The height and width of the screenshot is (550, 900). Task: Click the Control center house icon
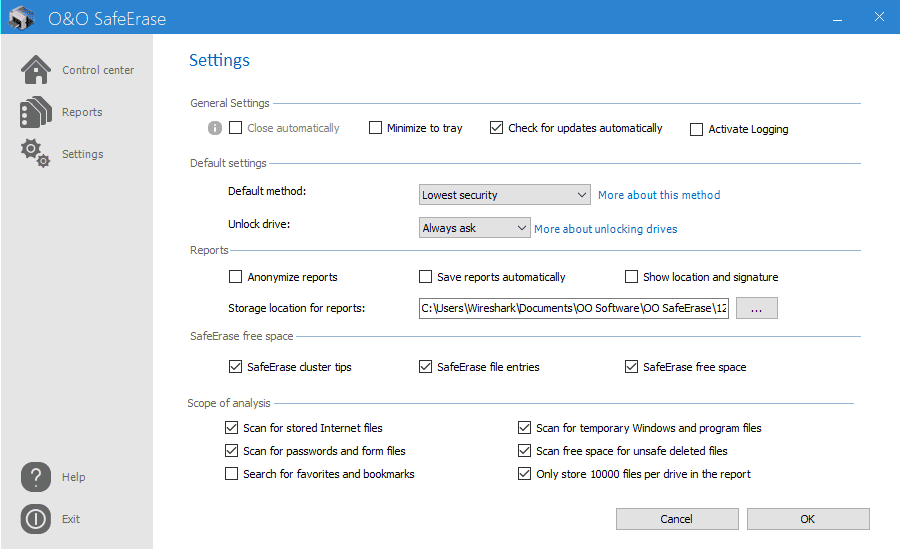tap(36, 69)
